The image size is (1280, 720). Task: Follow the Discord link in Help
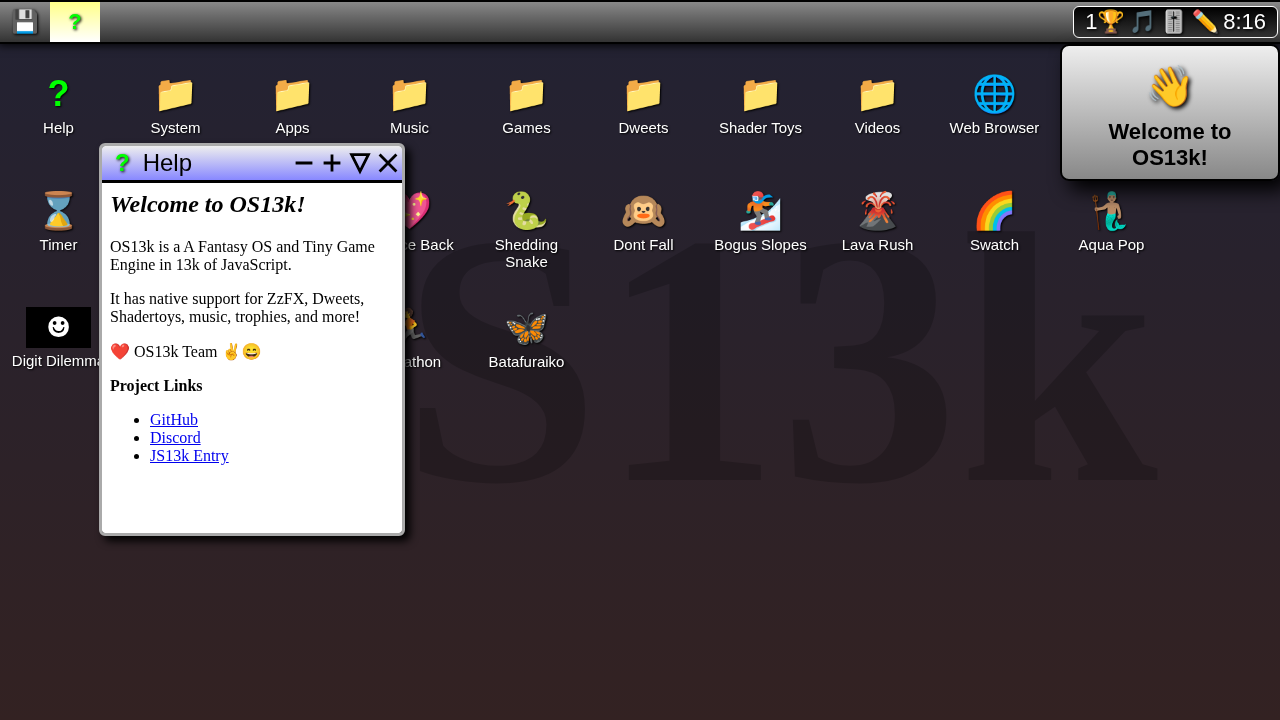[x=175, y=438]
